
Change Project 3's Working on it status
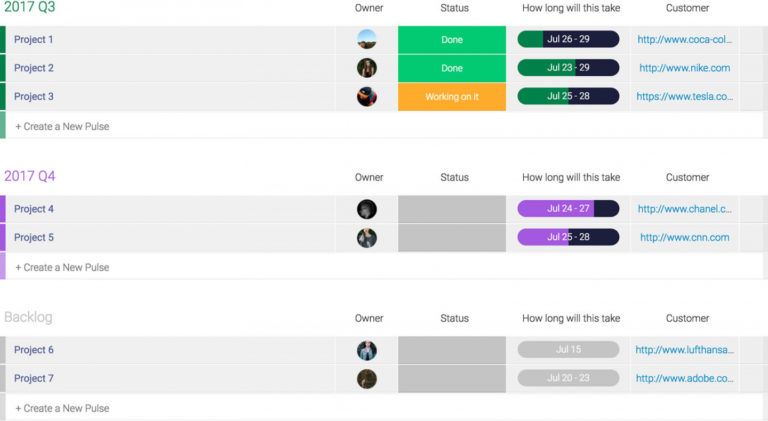point(452,97)
